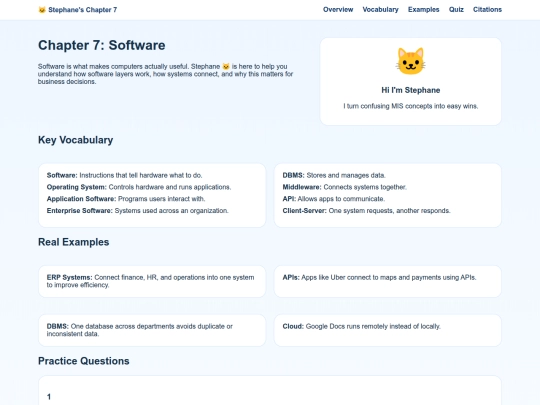This screenshot has height=405, width=540.
Task: Select the Application Software definition
Action: [x=126, y=199]
